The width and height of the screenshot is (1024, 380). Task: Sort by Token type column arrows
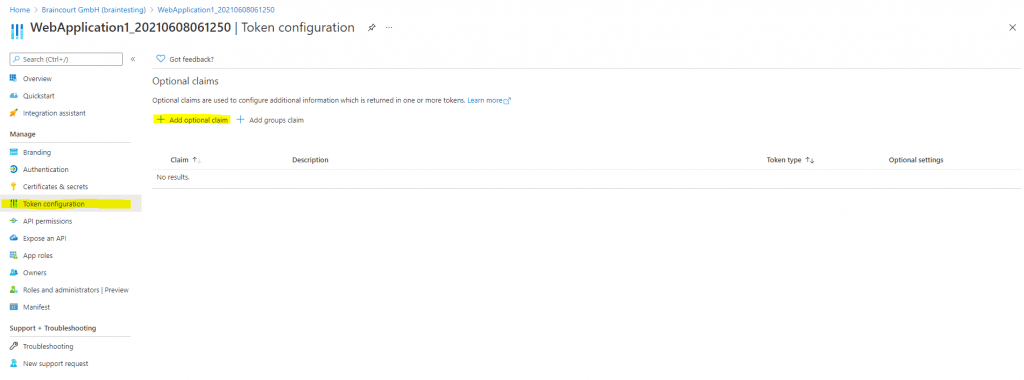810,160
